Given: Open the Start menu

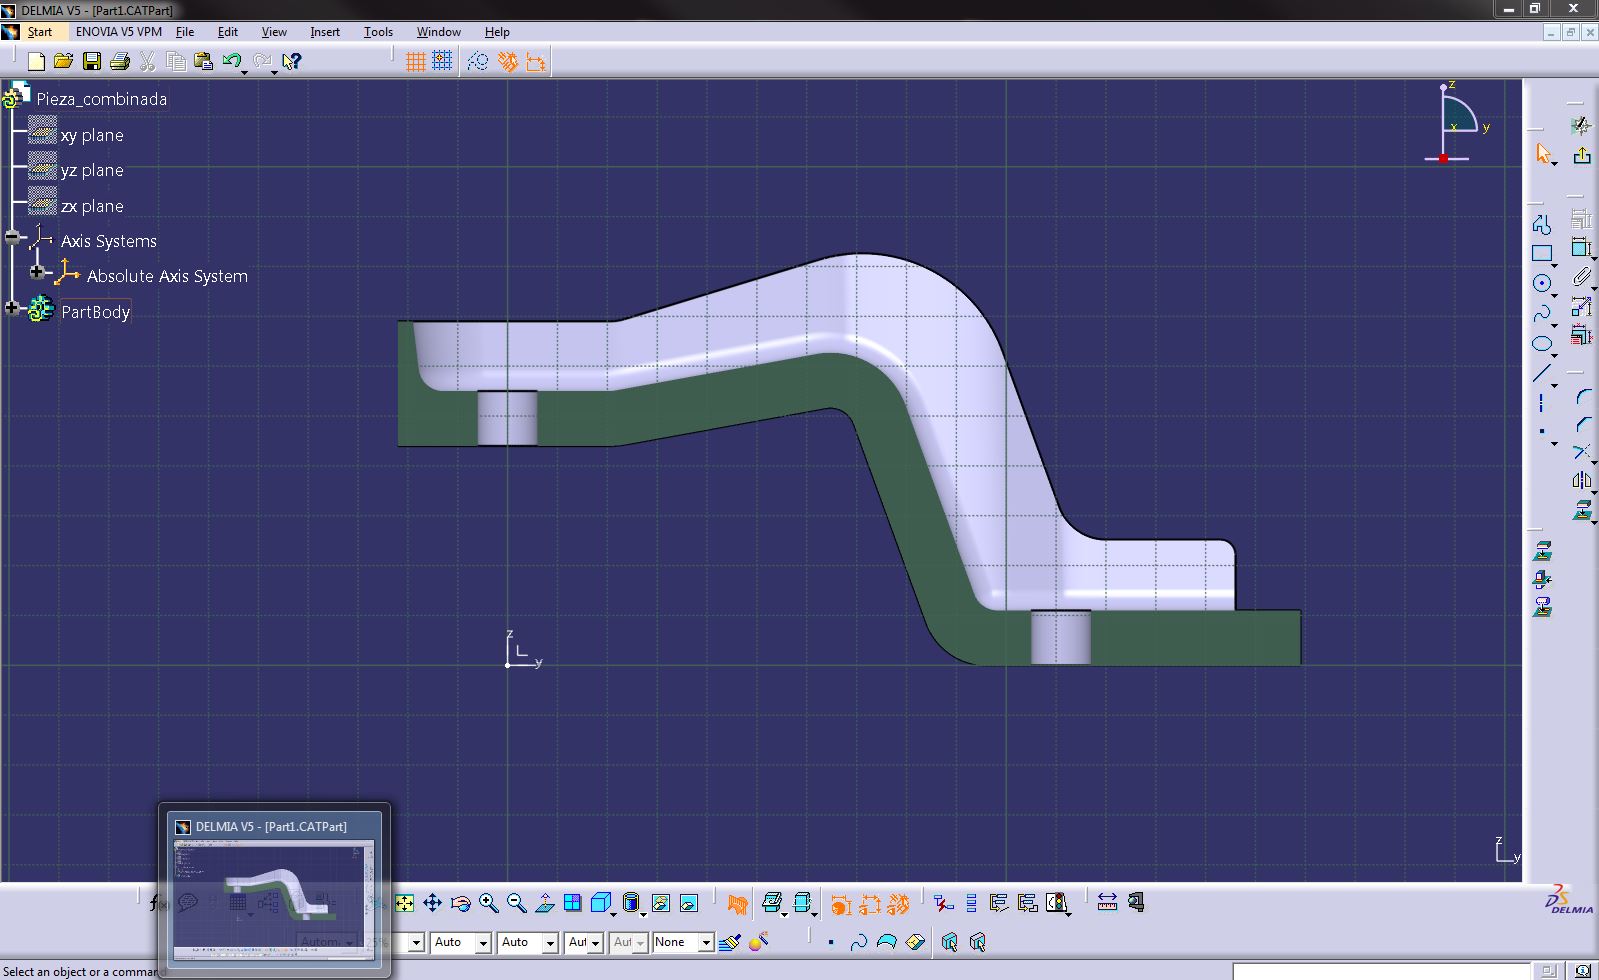Looking at the screenshot, I should point(39,32).
